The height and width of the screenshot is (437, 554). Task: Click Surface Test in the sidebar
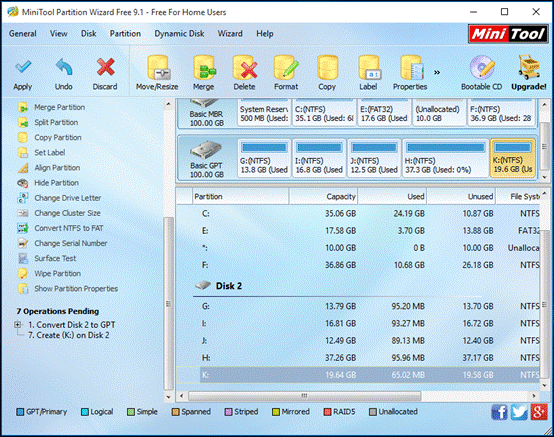click(55, 259)
